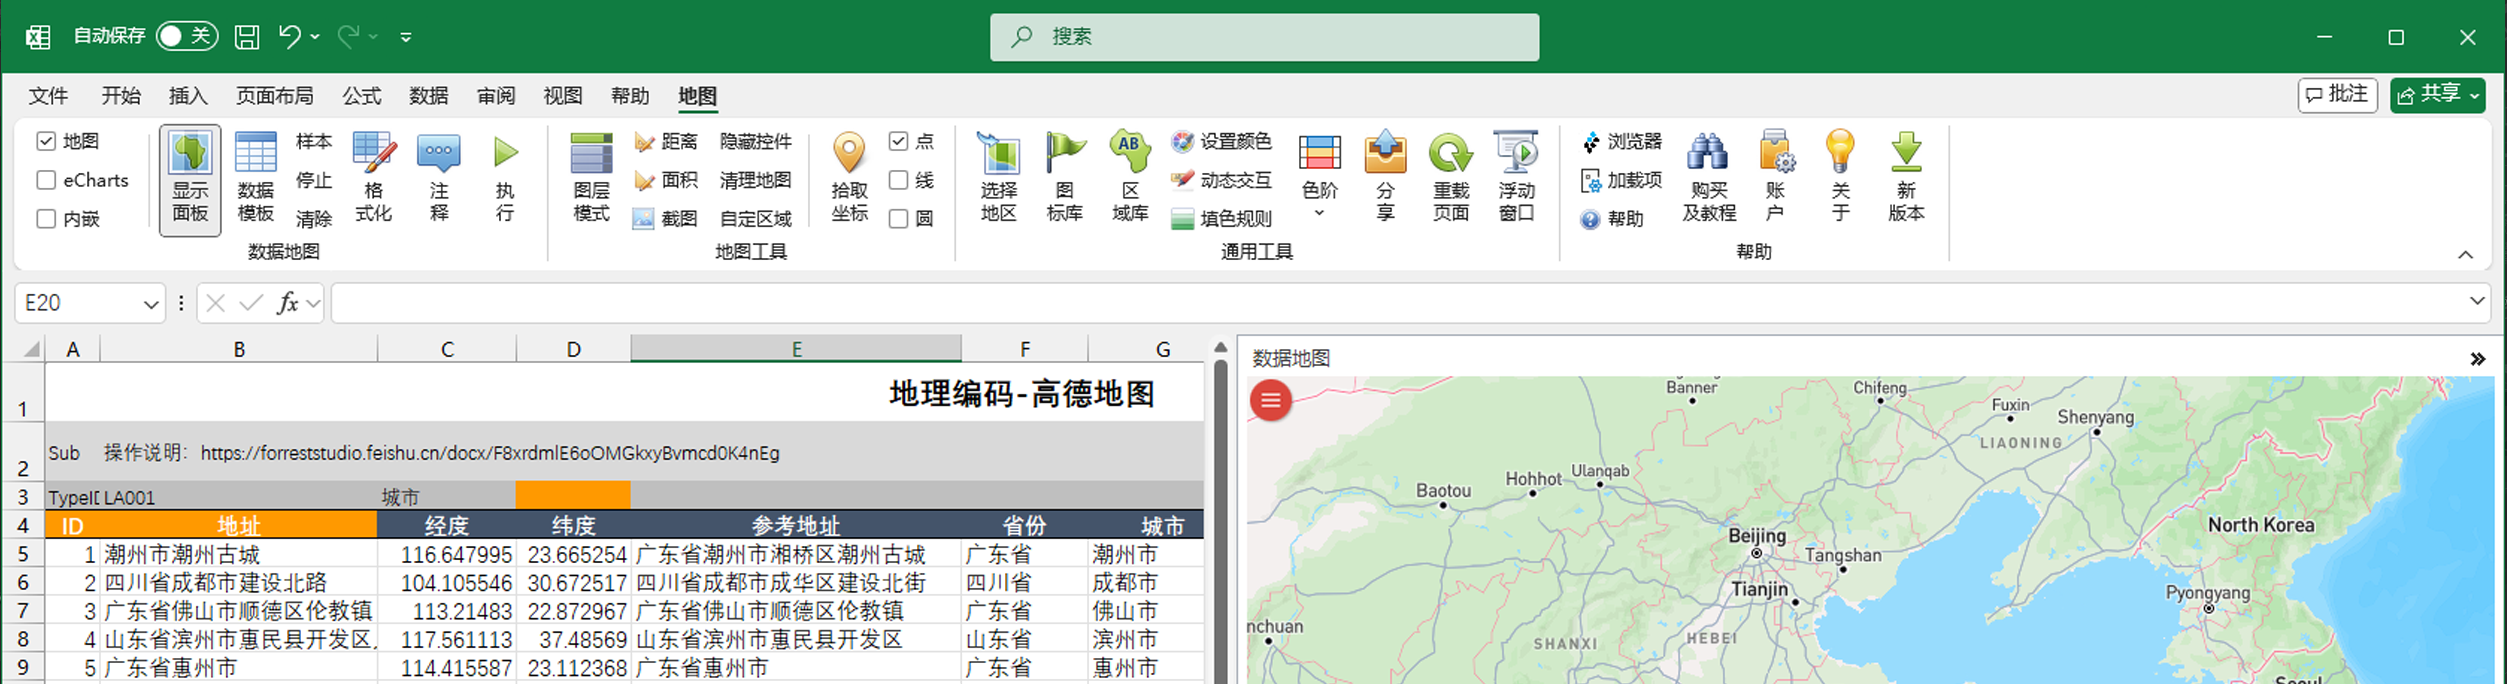Image resolution: width=2507 pixels, height=684 pixels.
Task: Click the 显示面板 show panel icon
Action: click(x=190, y=180)
